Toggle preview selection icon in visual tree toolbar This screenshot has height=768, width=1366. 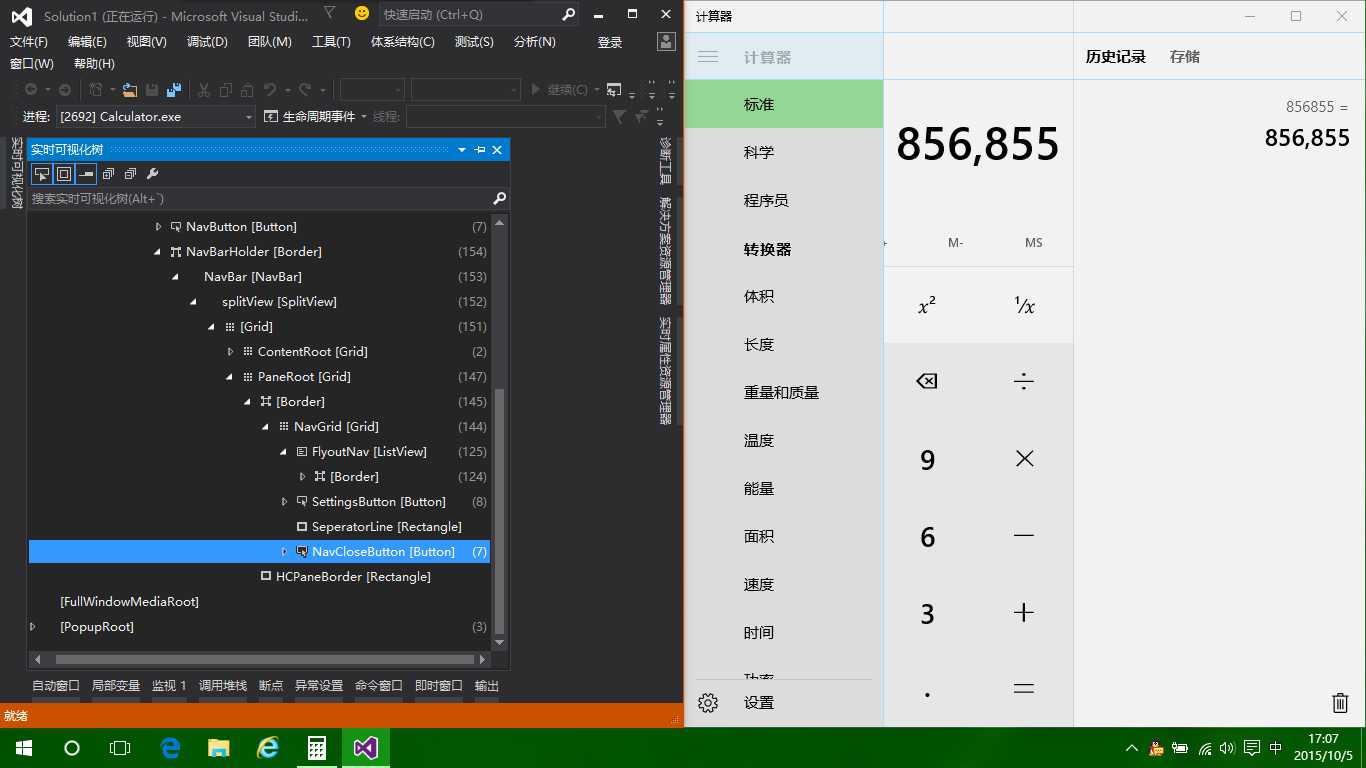tap(86, 174)
